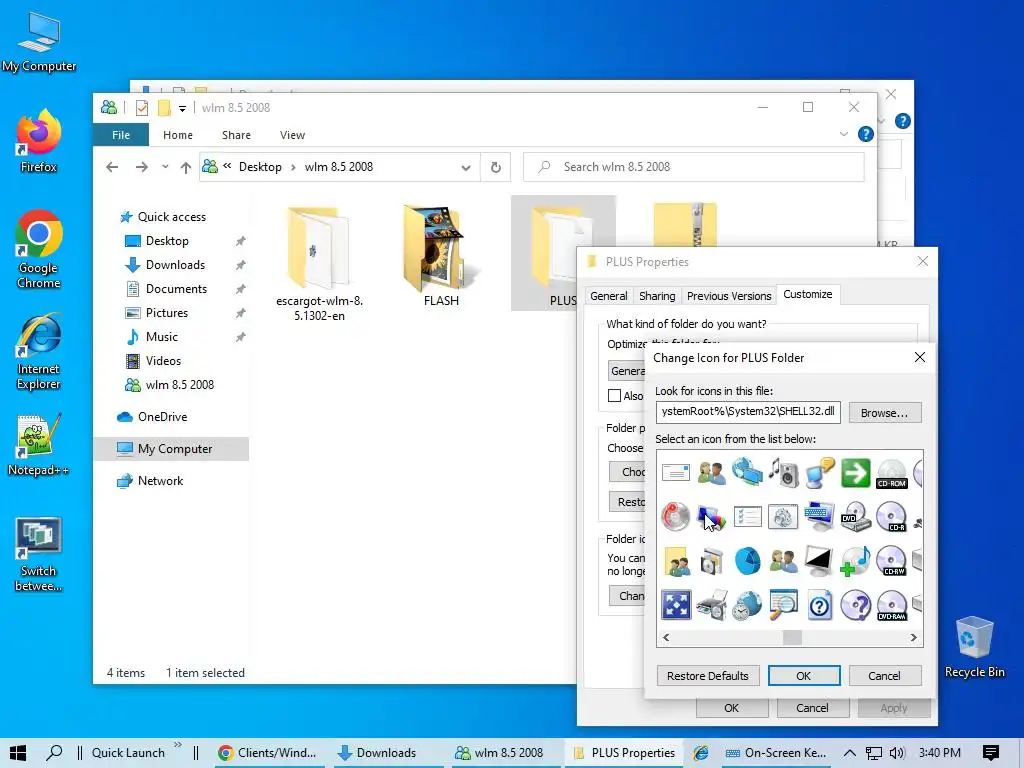The height and width of the screenshot is (768, 1024).
Task: Select the monitor with keyboard icon
Action: (x=820, y=517)
